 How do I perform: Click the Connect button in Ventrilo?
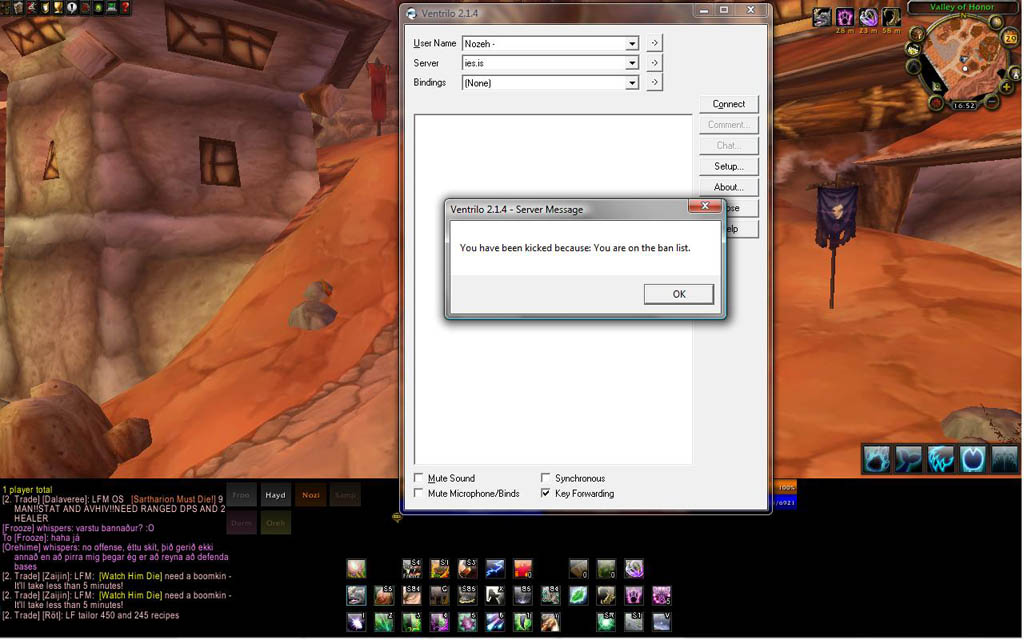tap(728, 104)
